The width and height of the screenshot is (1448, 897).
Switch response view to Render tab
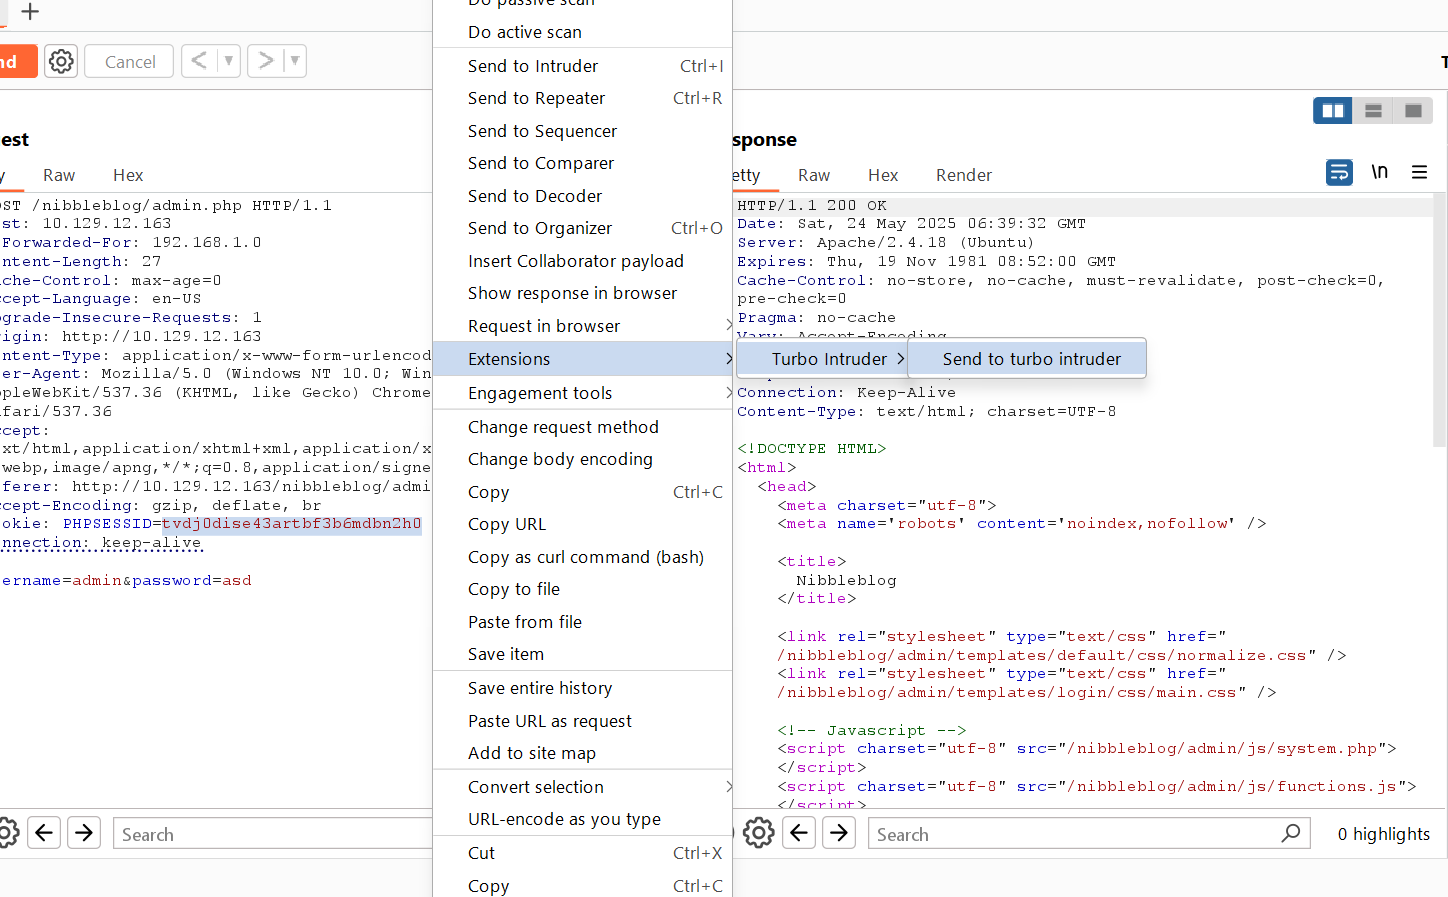tap(963, 175)
